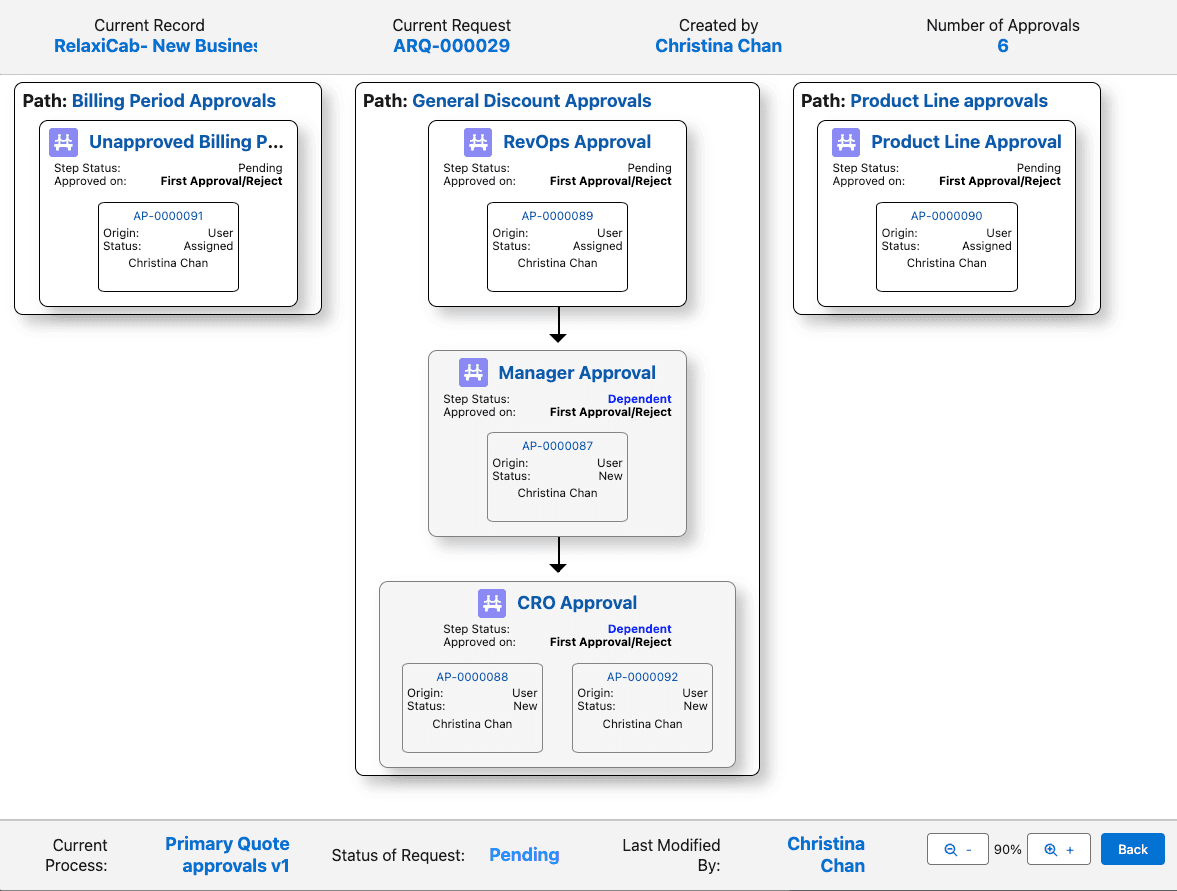This screenshot has height=891, width=1177.
Task: Click the RevOps Approval step icon
Action: [477, 142]
